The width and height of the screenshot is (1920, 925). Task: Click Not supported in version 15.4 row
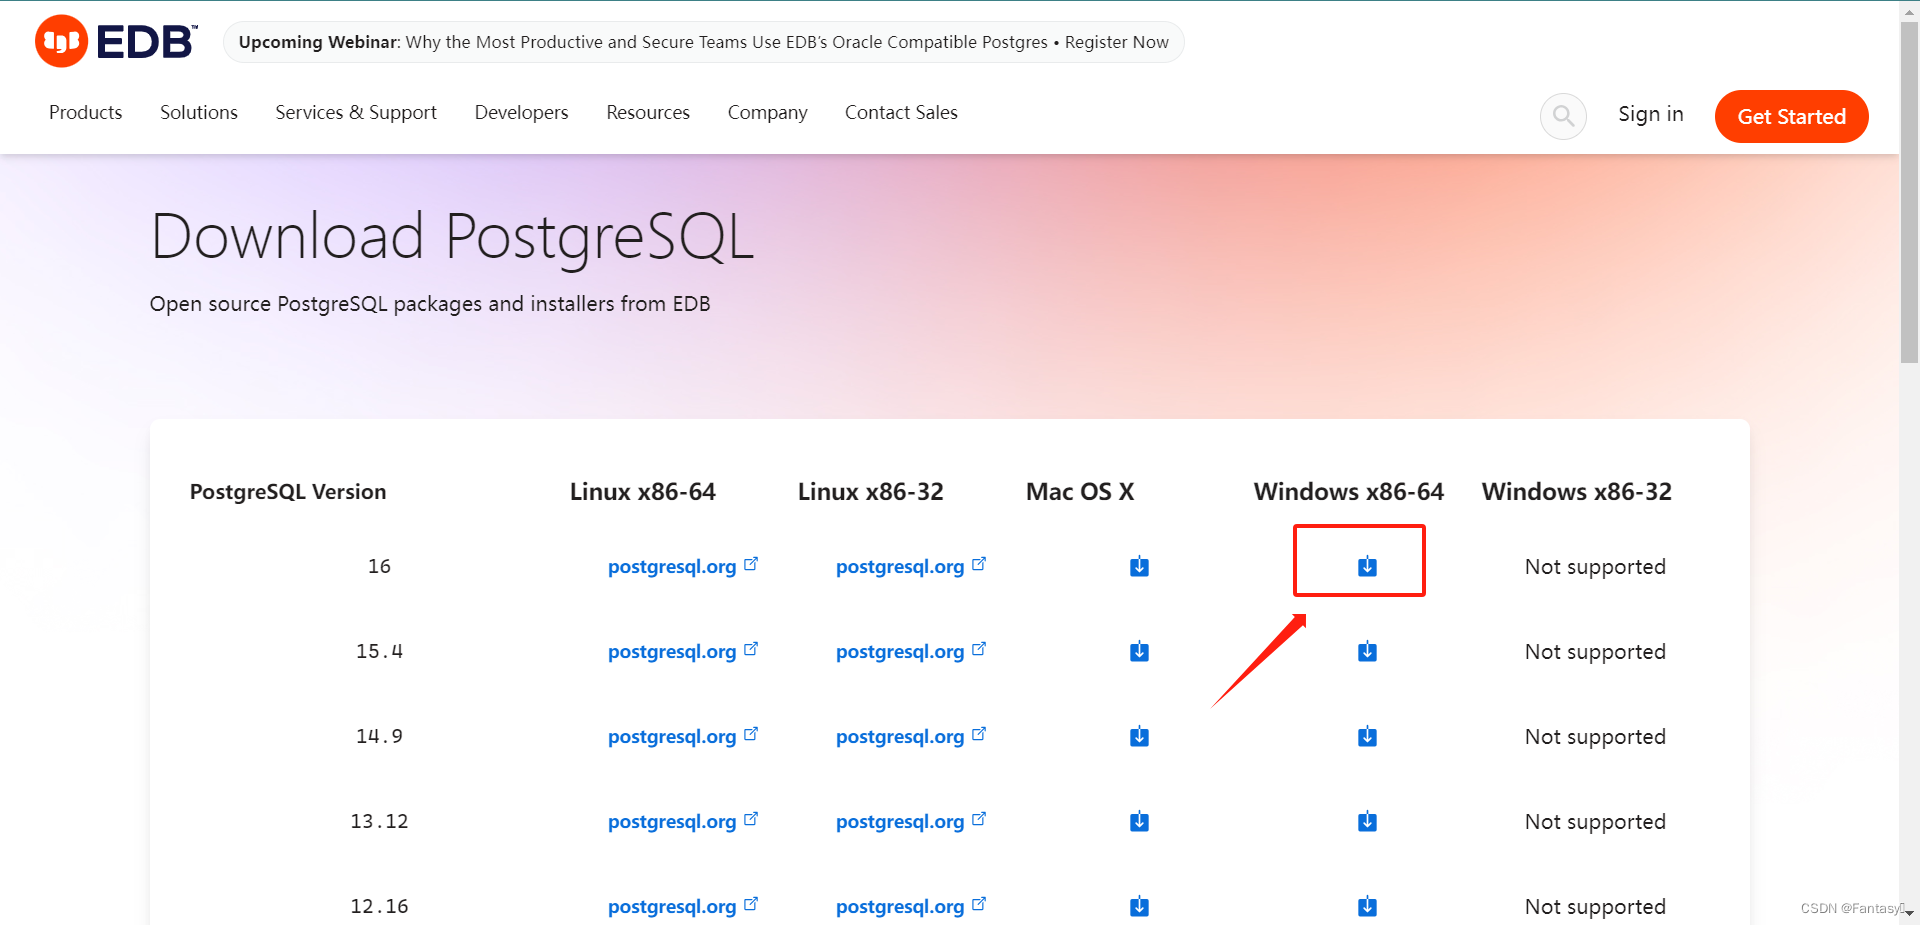(1595, 652)
